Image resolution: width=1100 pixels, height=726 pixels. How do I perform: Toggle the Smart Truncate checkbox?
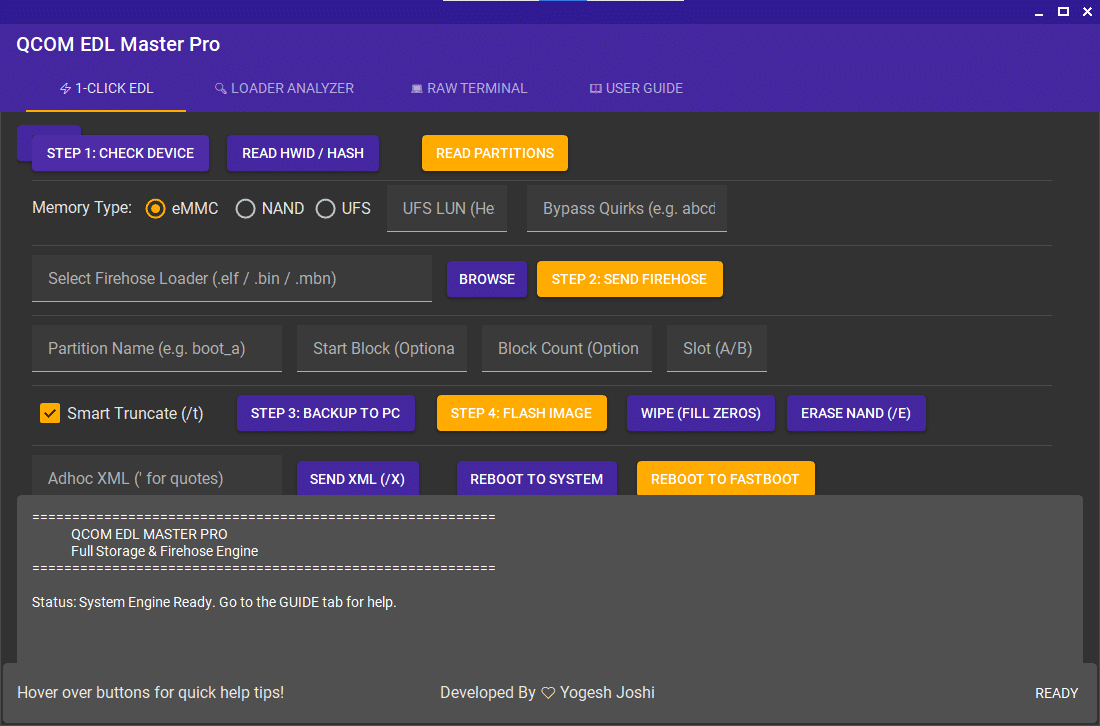tap(50, 413)
